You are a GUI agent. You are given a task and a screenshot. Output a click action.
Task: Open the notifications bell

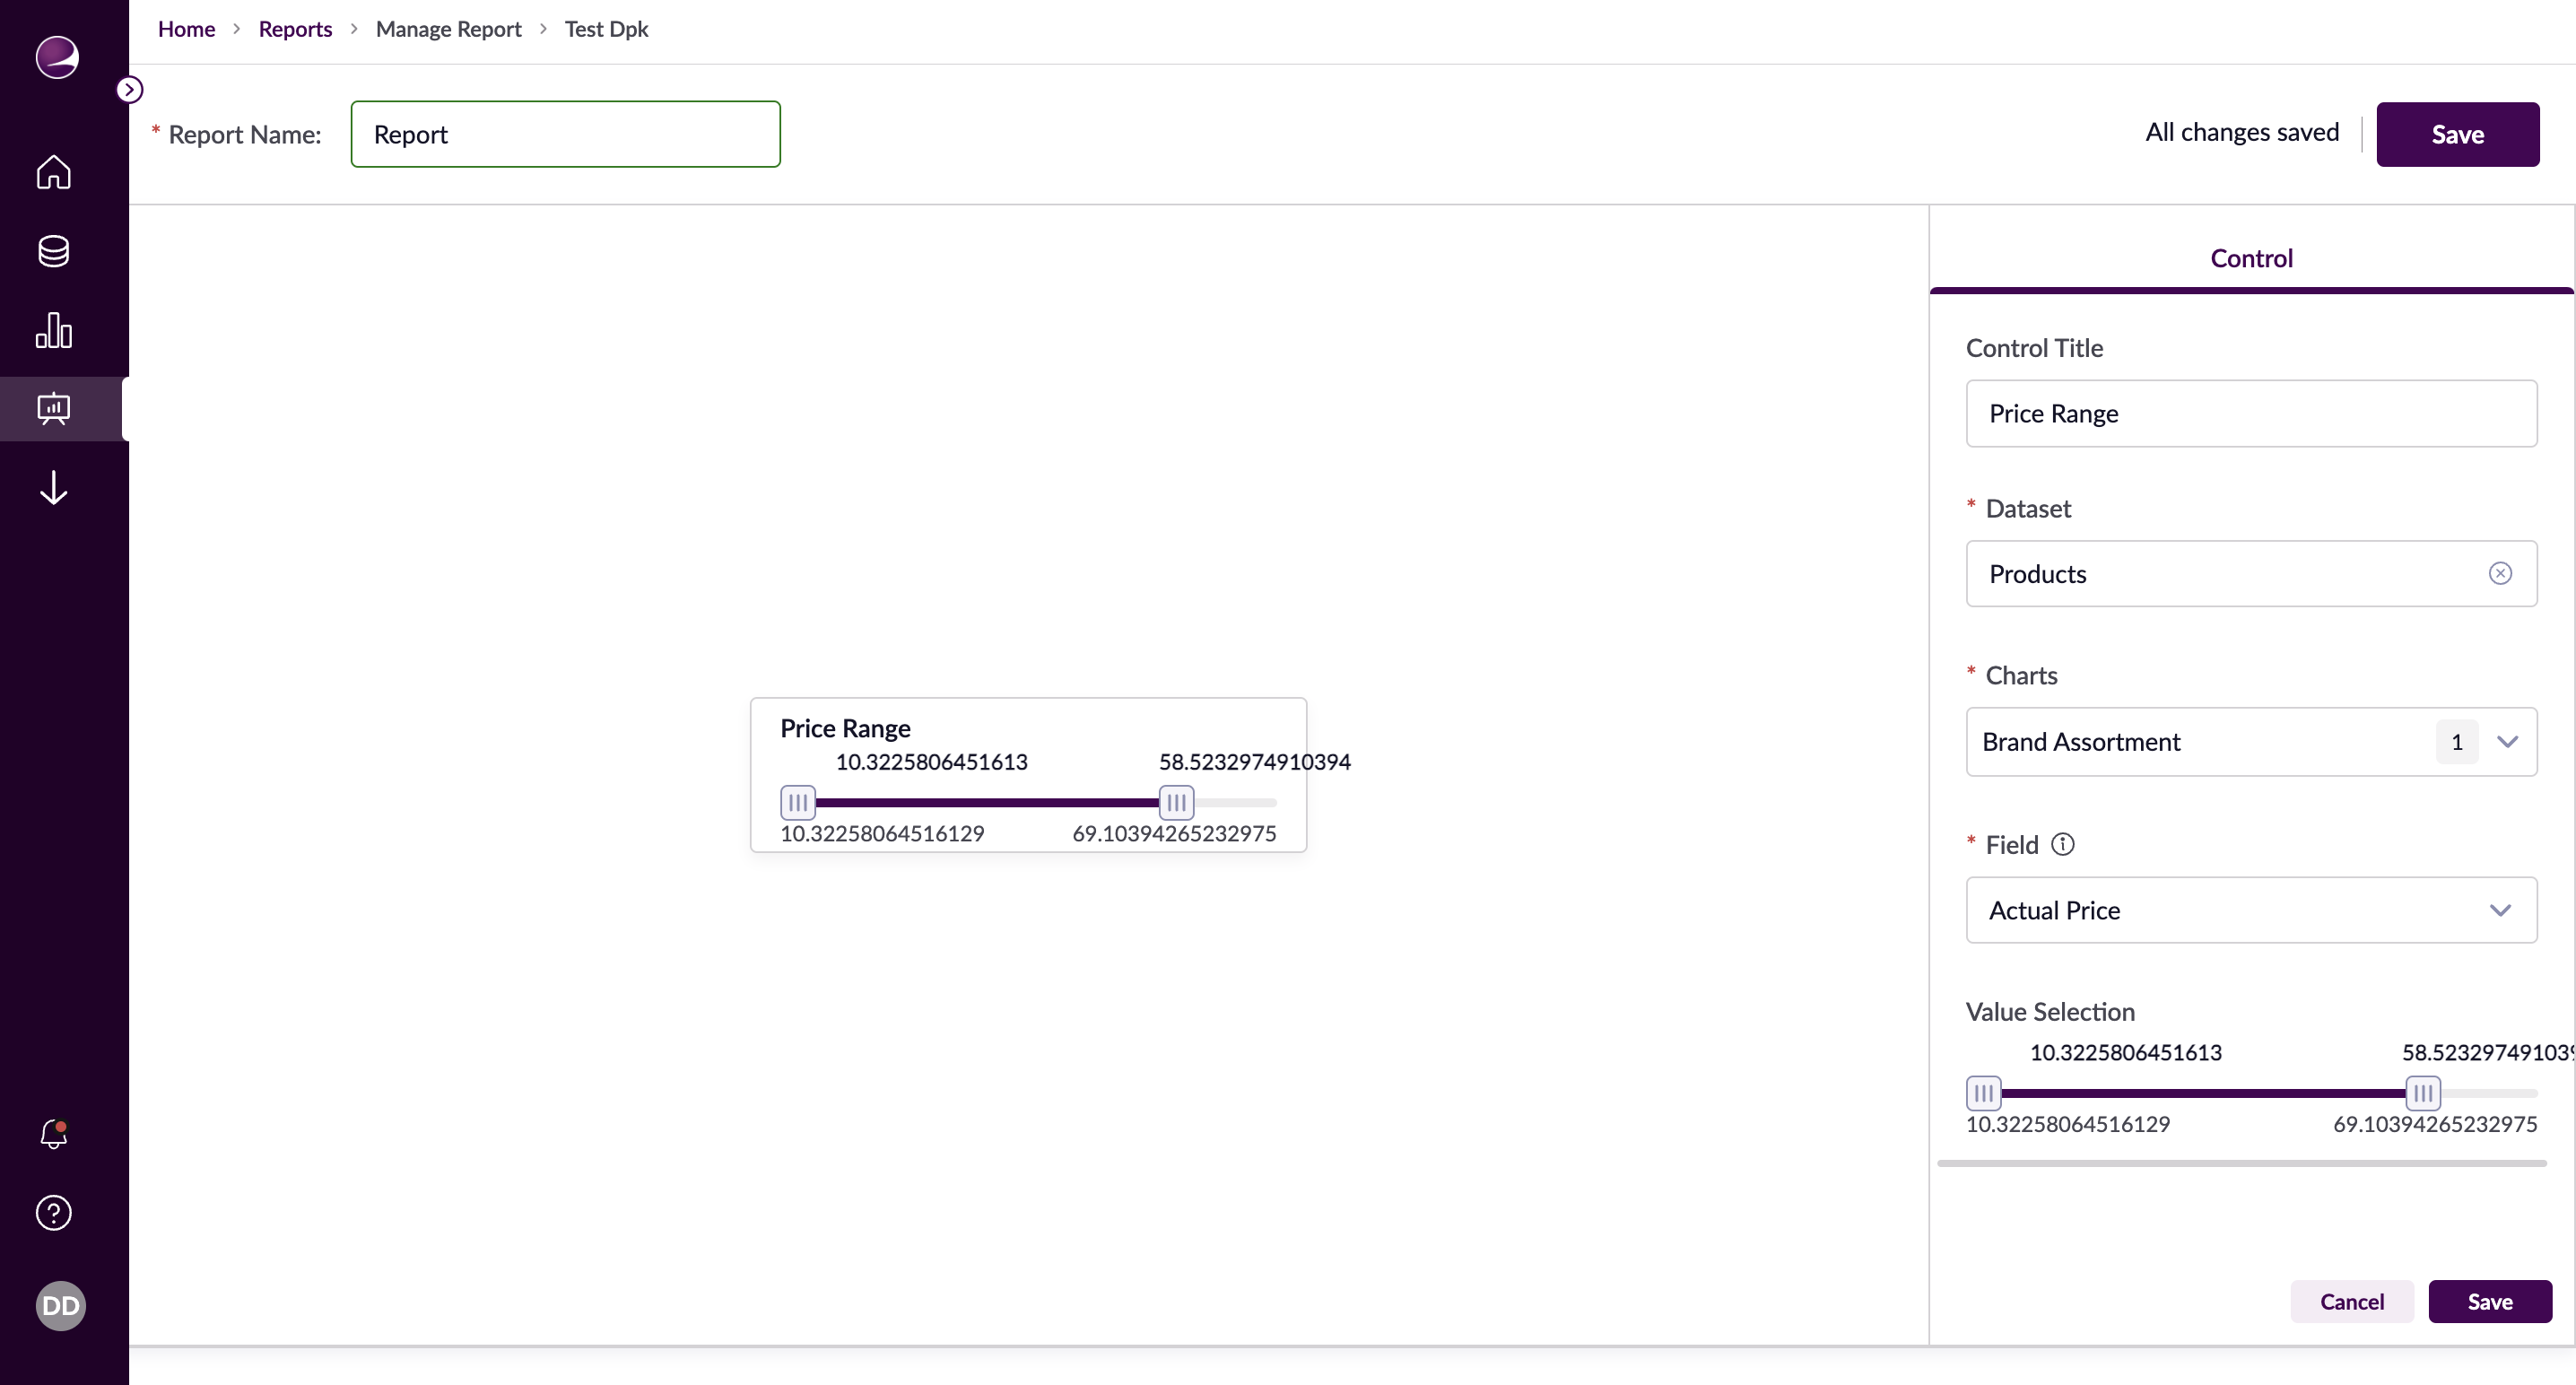pyautogui.click(x=54, y=1133)
